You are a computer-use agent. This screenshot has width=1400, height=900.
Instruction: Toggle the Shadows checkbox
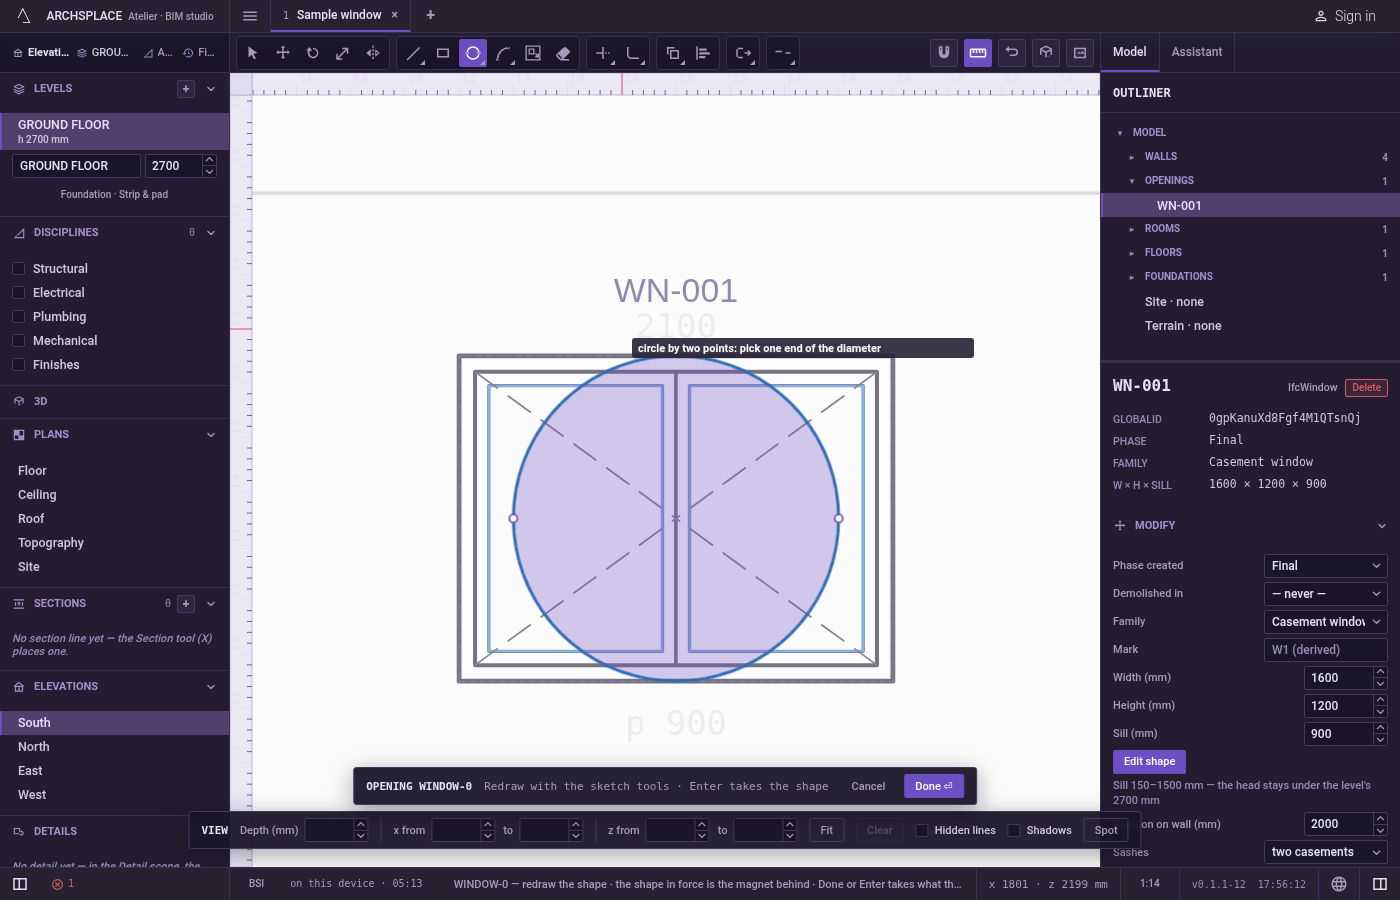tap(1014, 830)
